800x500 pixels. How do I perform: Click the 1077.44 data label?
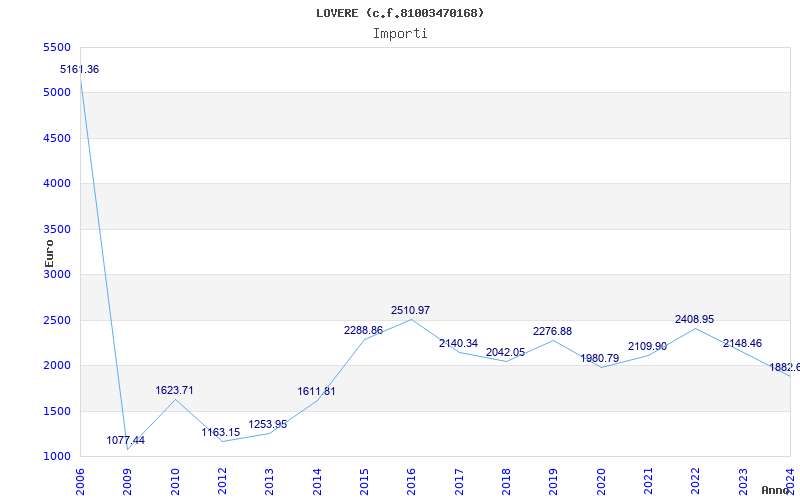click(126, 440)
